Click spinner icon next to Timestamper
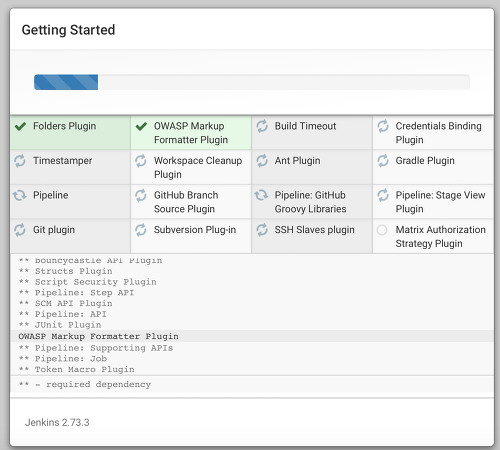The height and width of the screenshot is (450, 500). [x=20, y=161]
